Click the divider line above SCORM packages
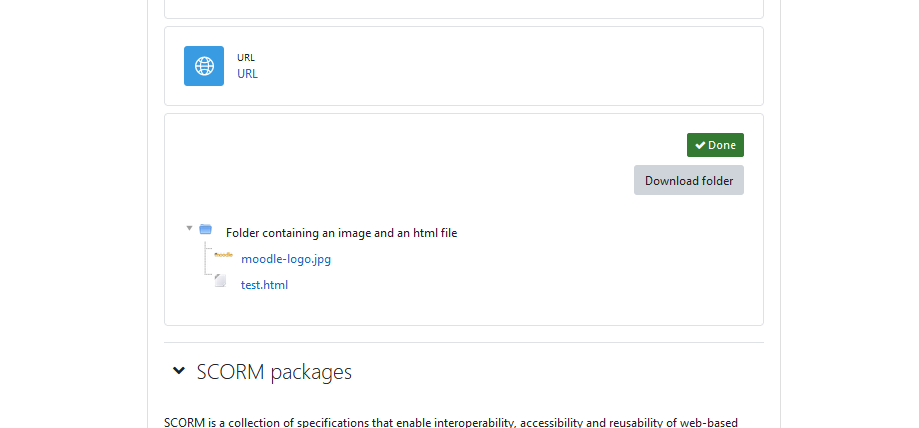The width and height of the screenshot is (919, 428). pos(464,342)
